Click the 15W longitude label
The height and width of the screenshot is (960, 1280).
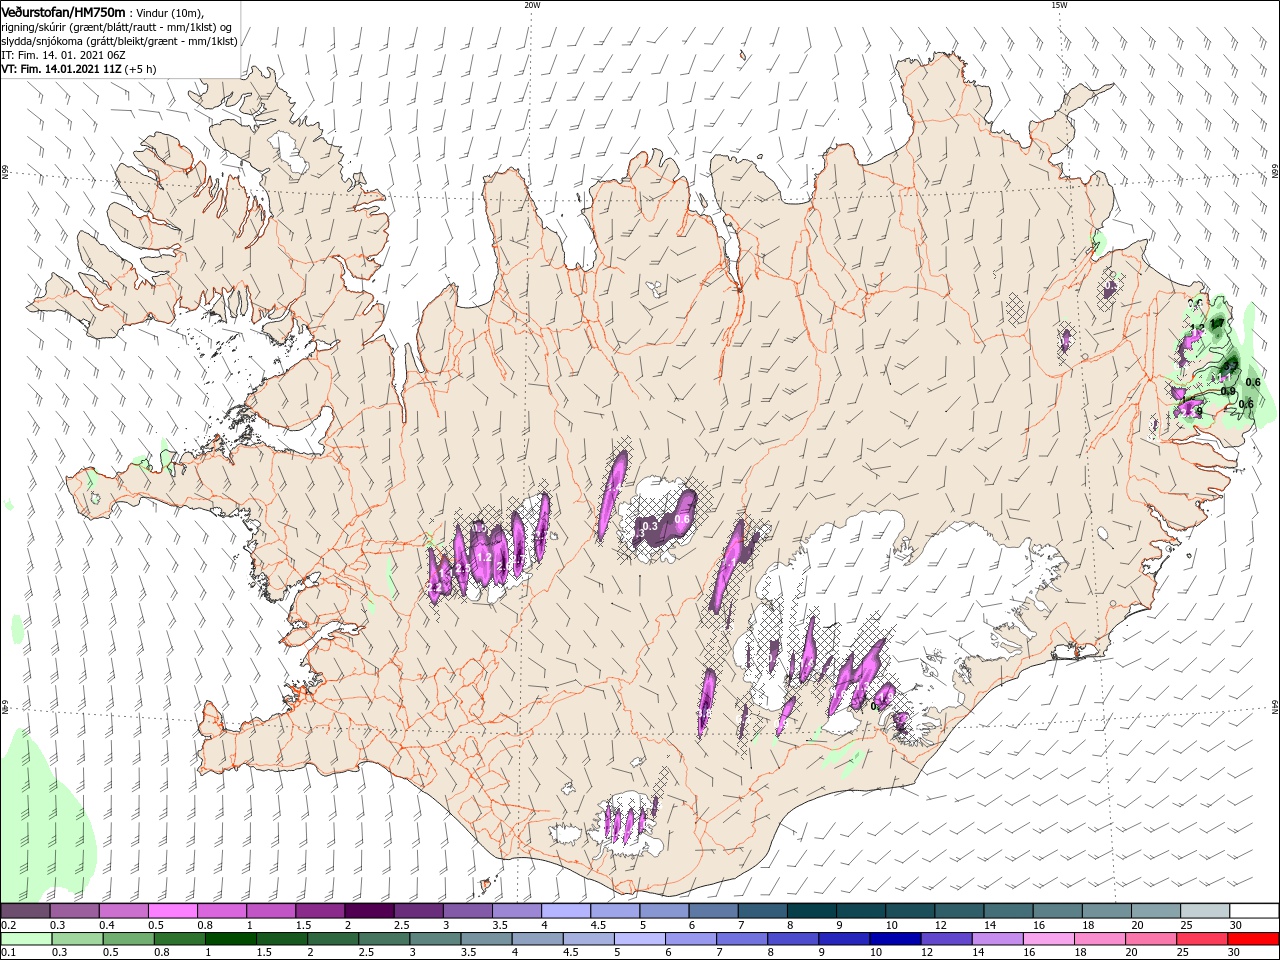1059,5
